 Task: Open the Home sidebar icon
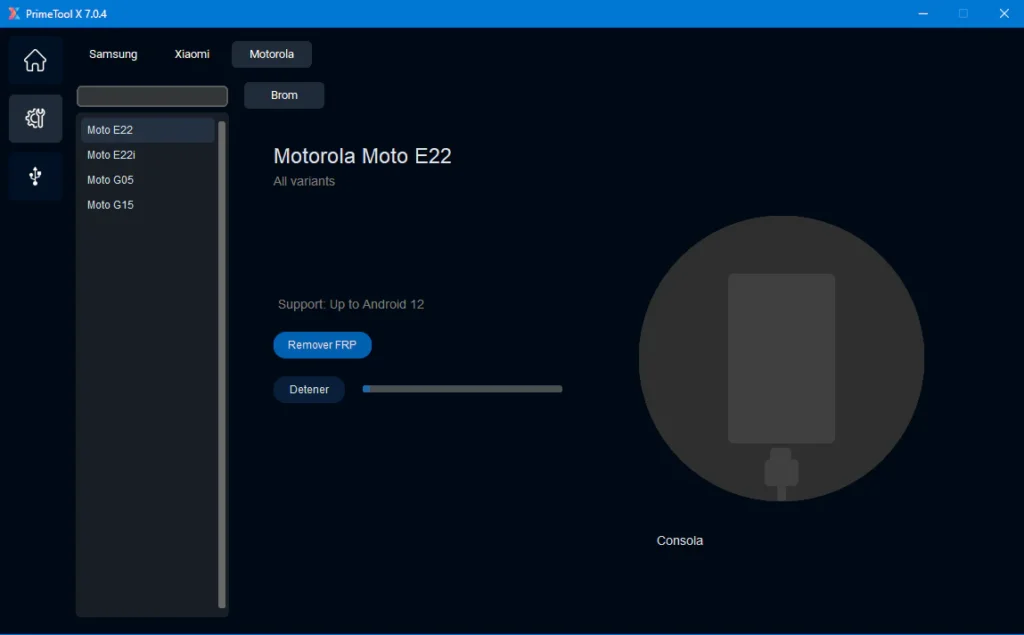(x=35, y=61)
